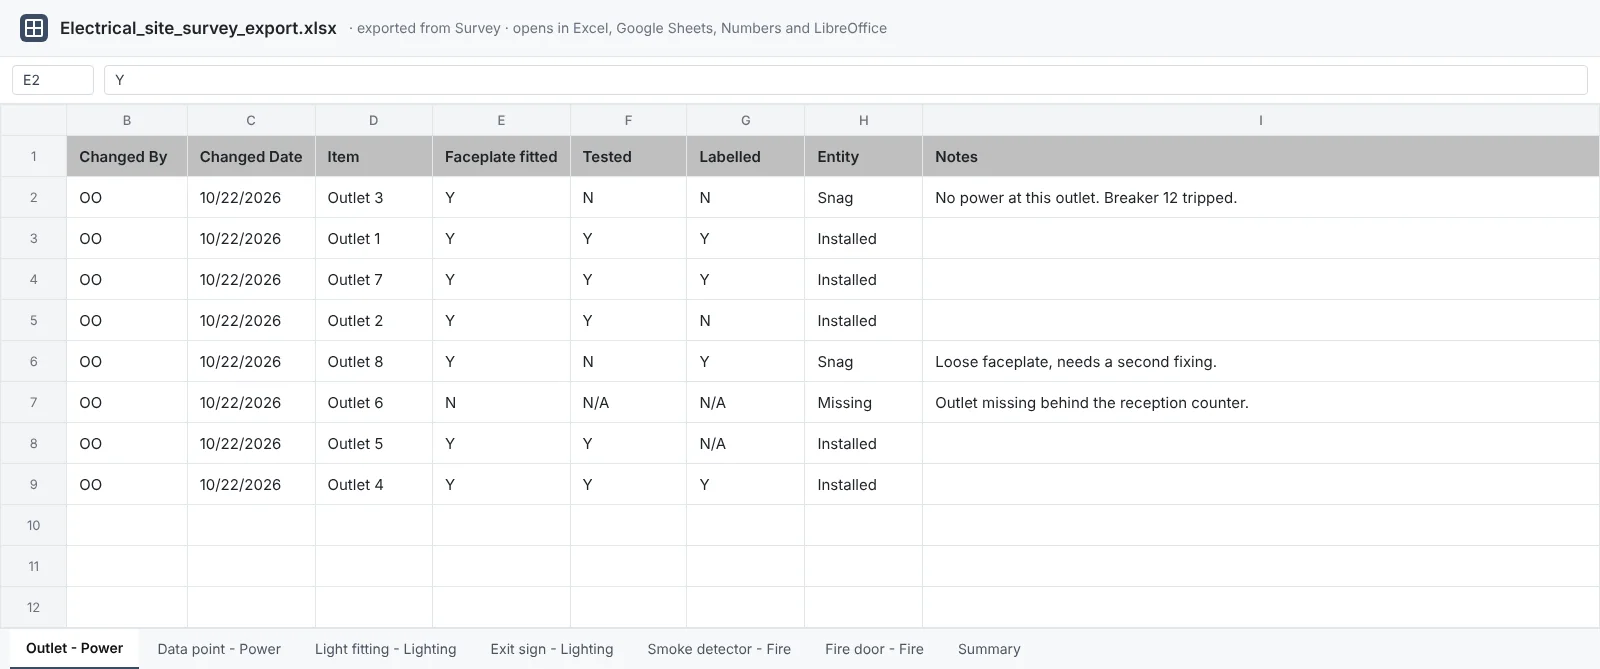Click the Loose faceplate note cell

point(1261,361)
